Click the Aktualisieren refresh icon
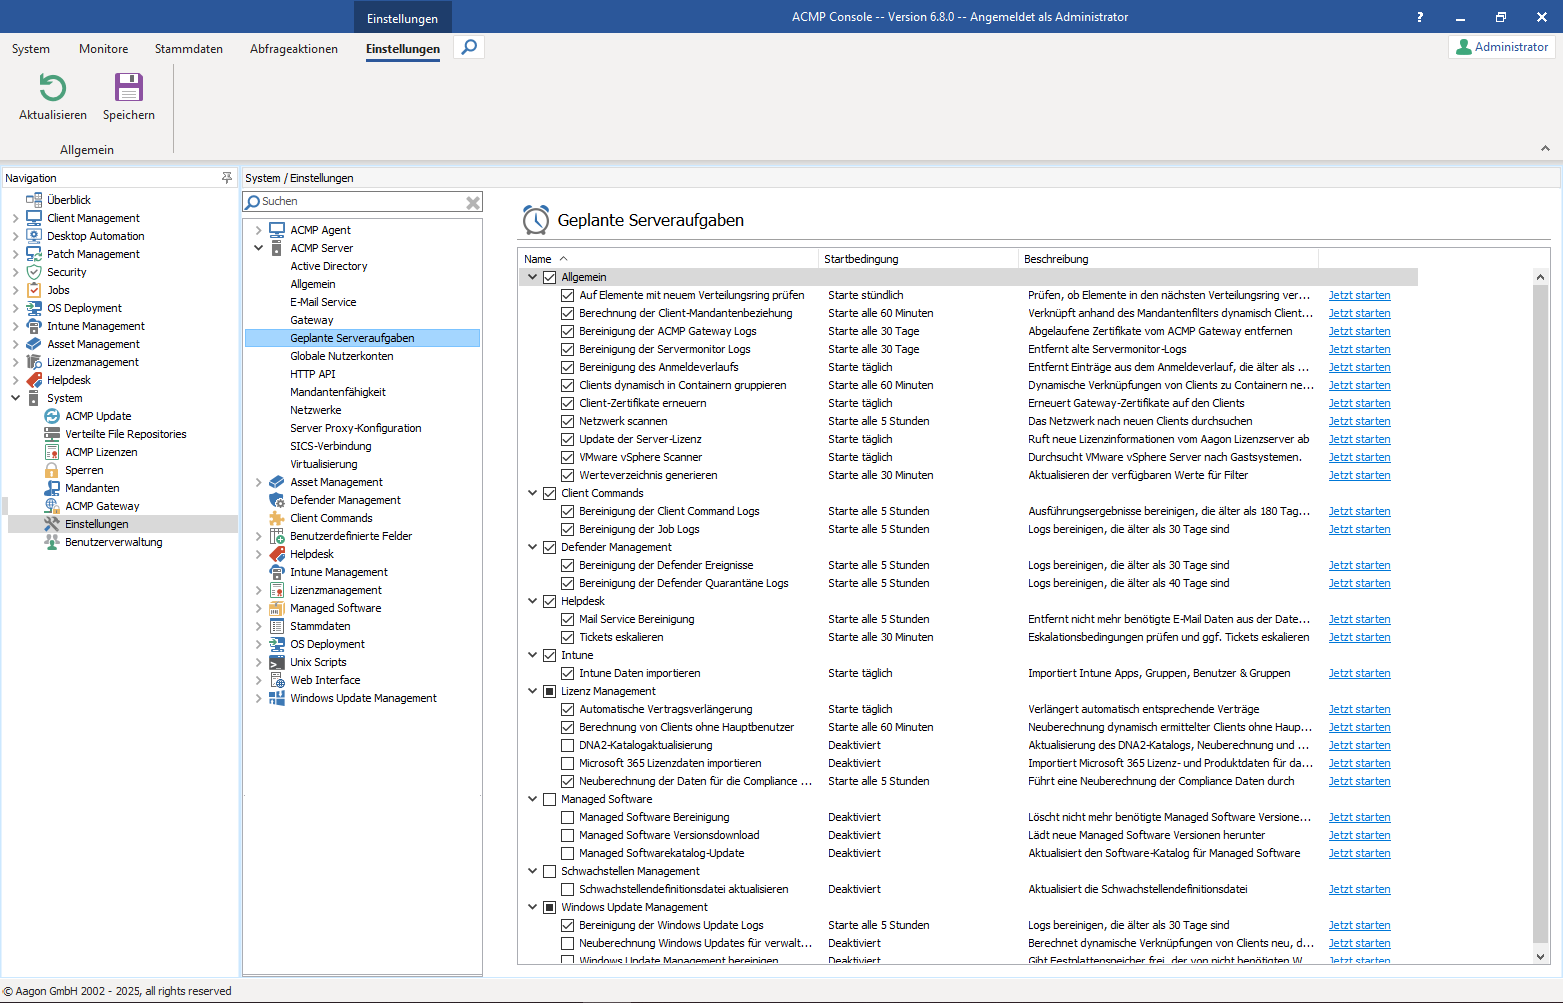Image resolution: width=1563 pixels, height=1003 pixels. (52, 88)
